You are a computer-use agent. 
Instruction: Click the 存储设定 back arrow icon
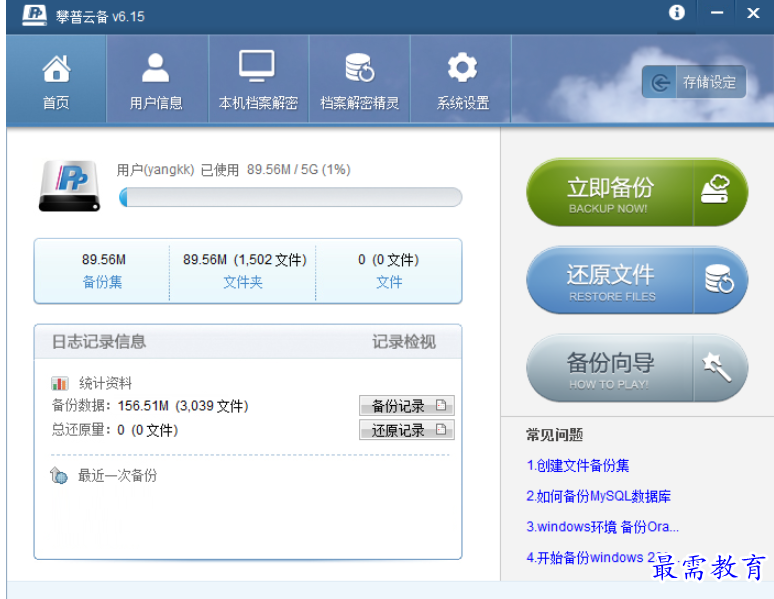(x=660, y=82)
